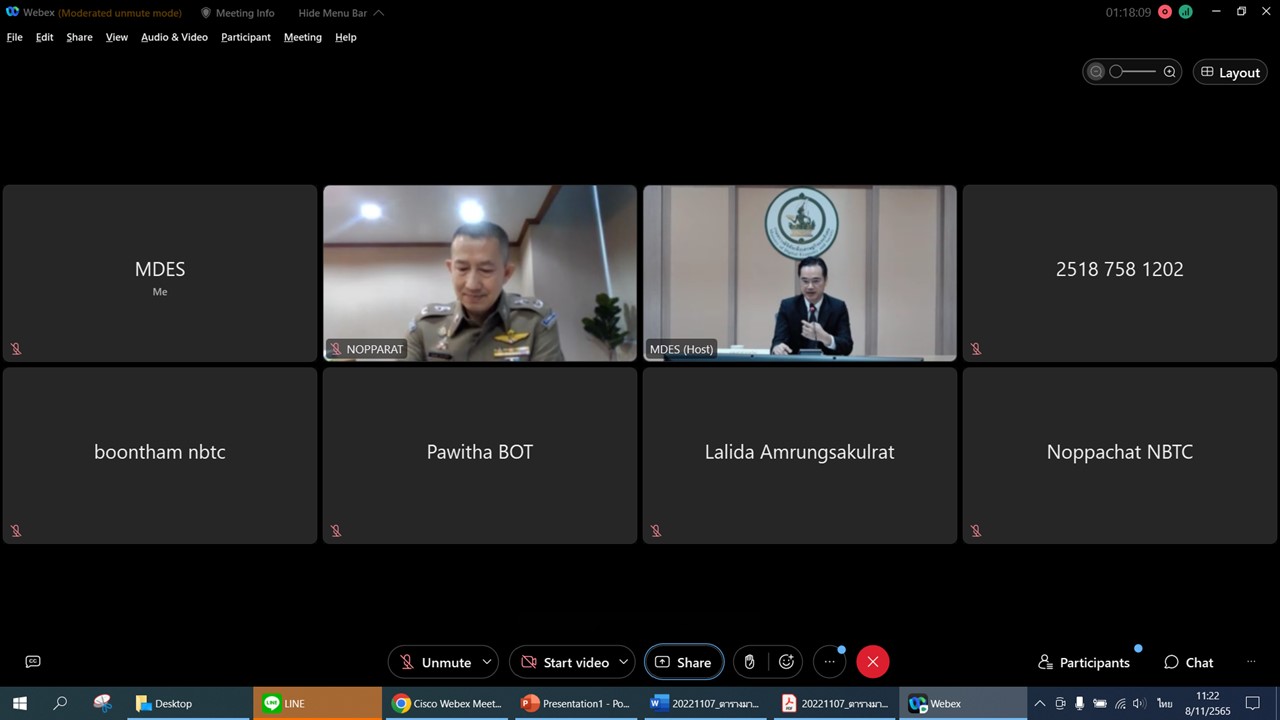Expand the video options arrow beside Start video

[x=623, y=662]
